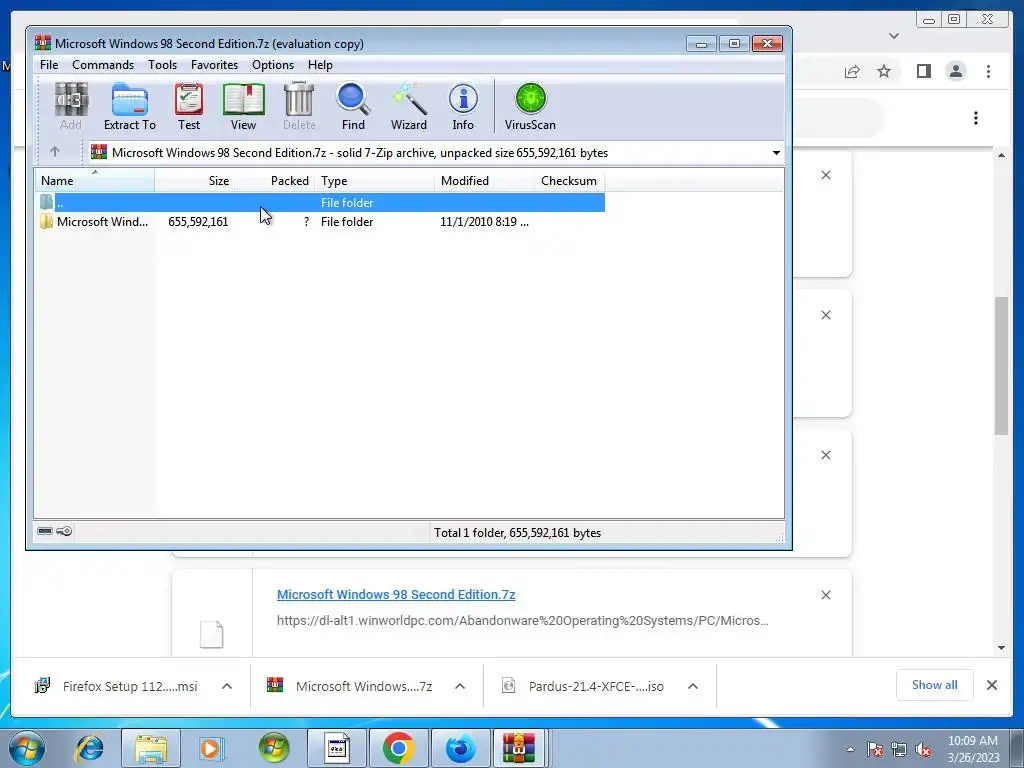
Task: Click 'Total 1 folder, 655,592,161 bytes' status text
Action: pos(517,533)
